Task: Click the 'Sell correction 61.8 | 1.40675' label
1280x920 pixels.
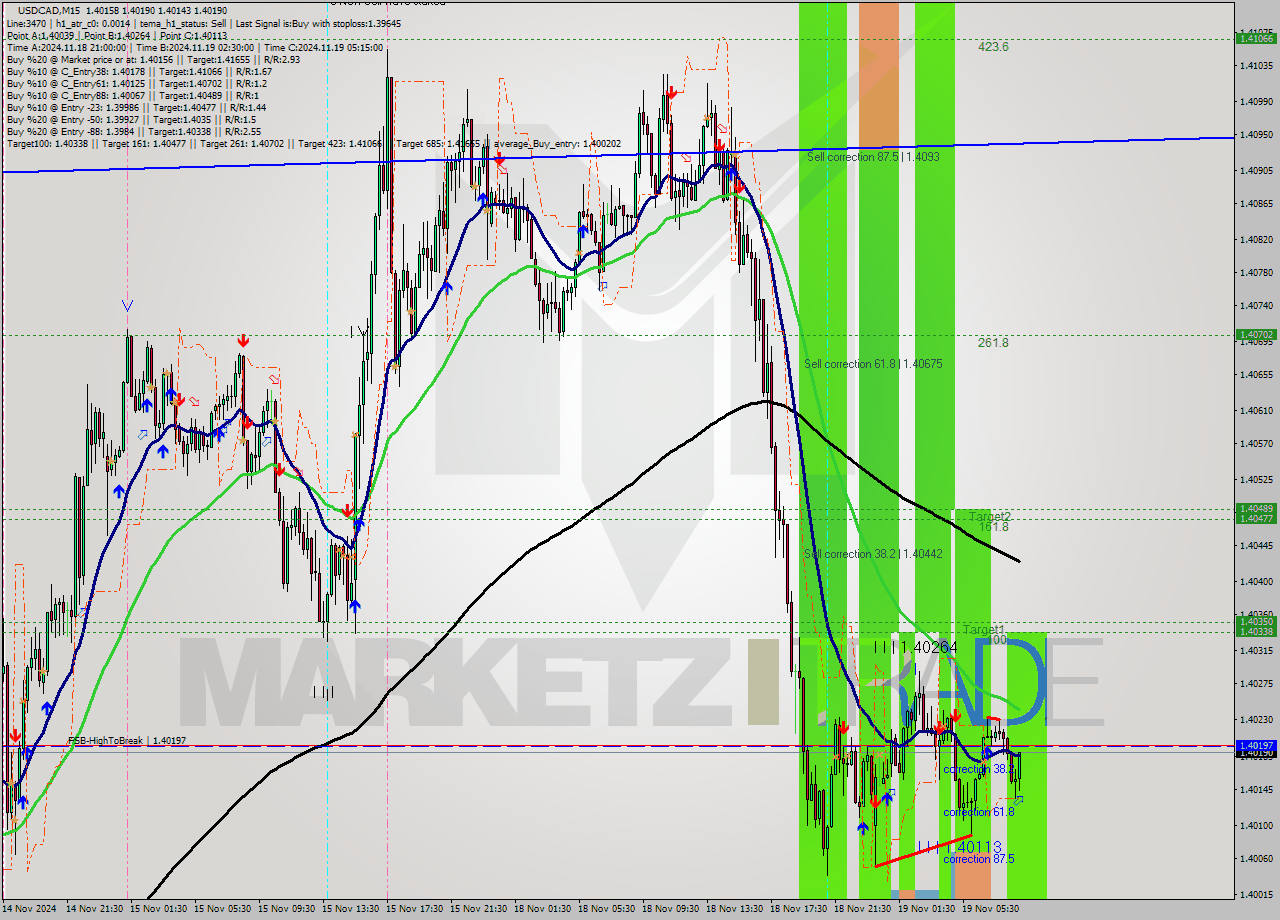Action: click(x=873, y=364)
